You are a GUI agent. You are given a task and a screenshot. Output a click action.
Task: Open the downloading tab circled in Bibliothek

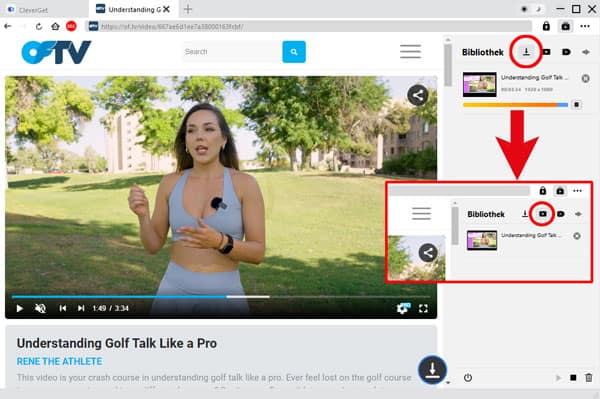(x=526, y=52)
